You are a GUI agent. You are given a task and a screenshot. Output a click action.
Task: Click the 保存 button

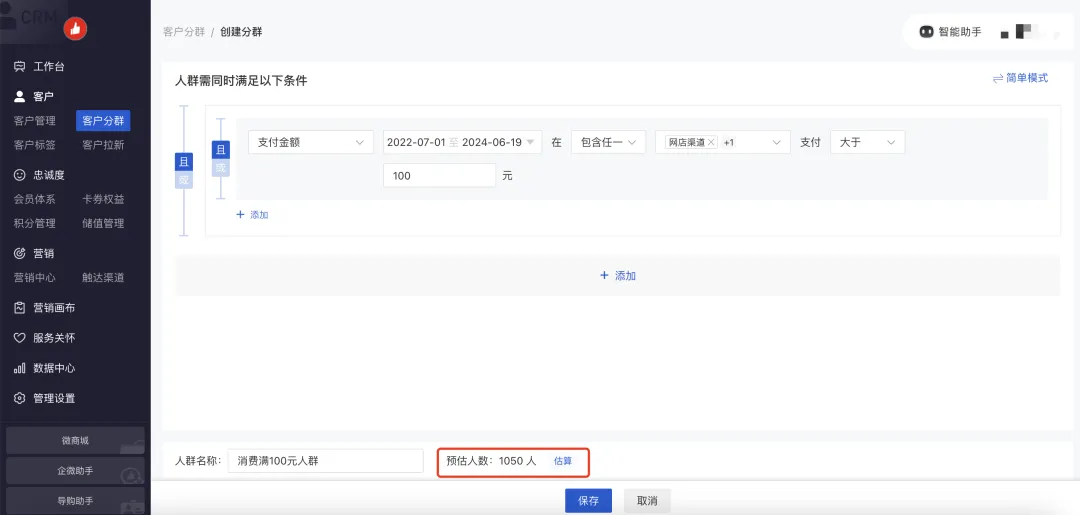(588, 501)
